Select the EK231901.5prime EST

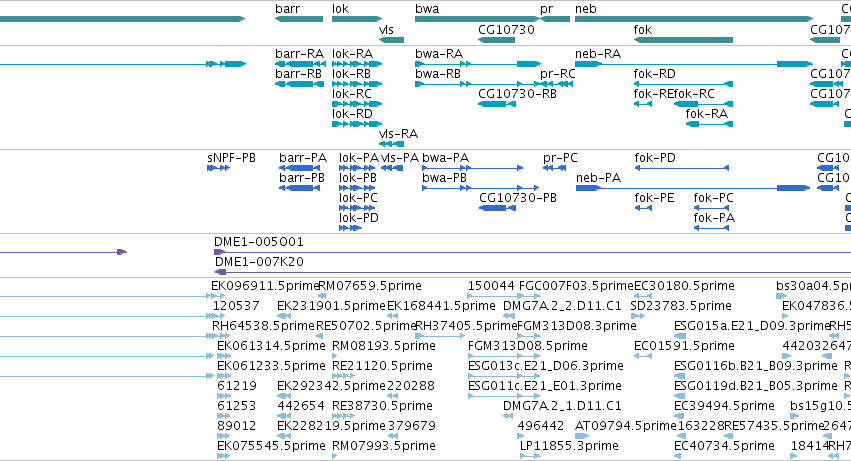[x=282, y=317]
